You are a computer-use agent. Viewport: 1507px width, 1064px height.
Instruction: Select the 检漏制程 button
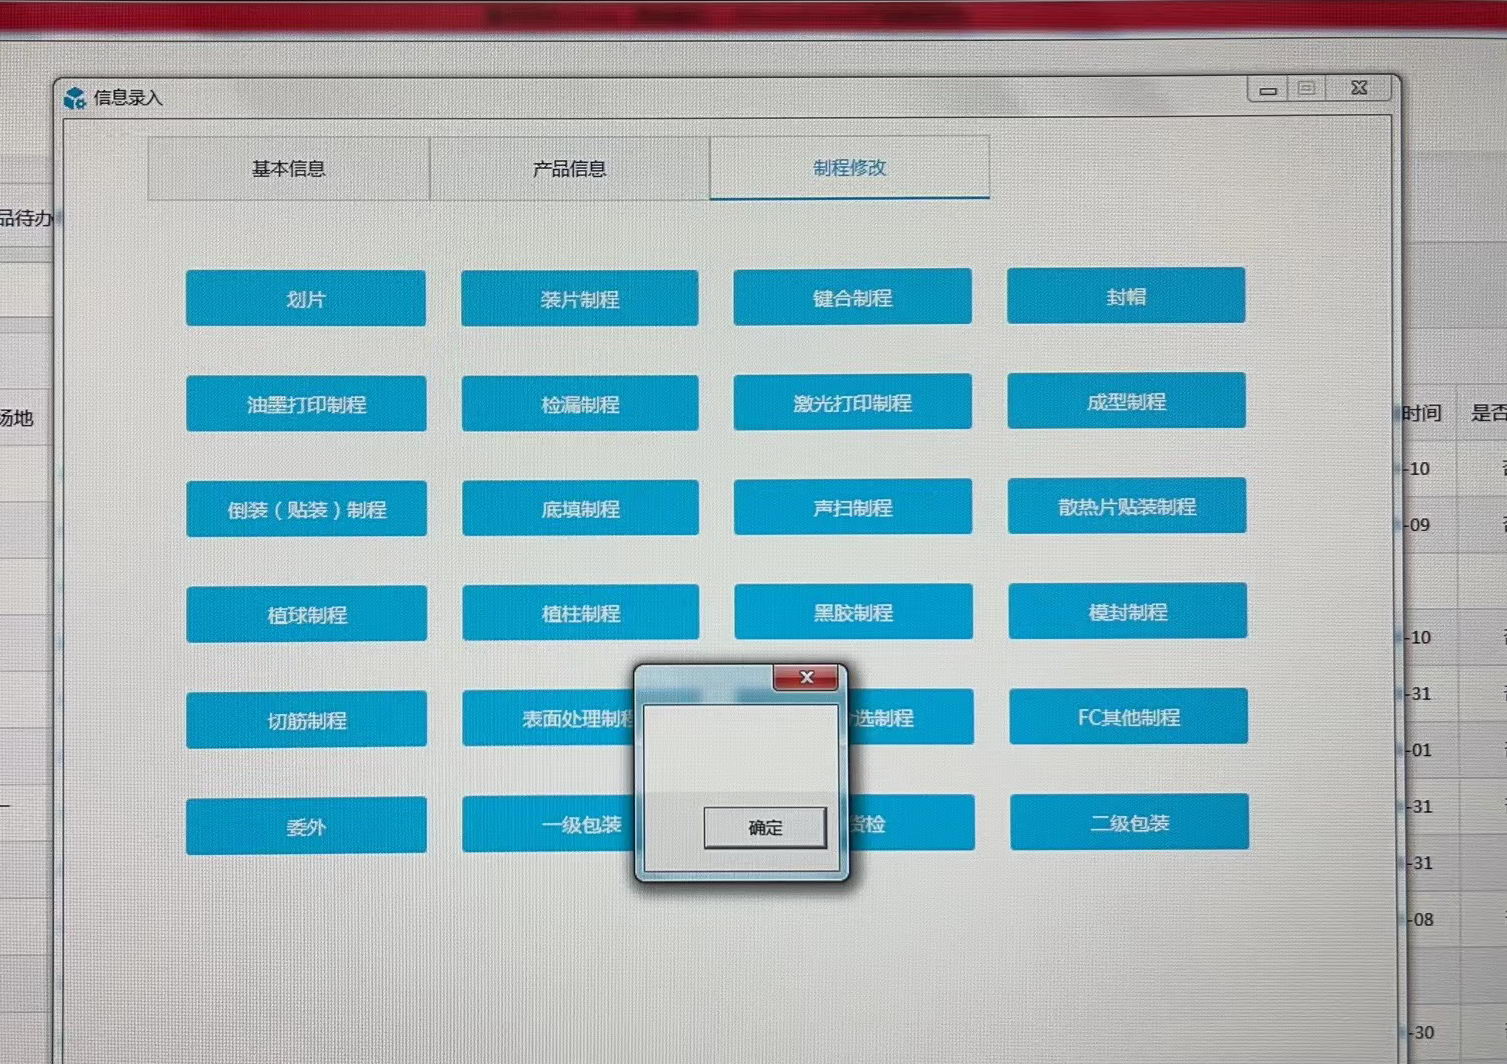point(580,403)
